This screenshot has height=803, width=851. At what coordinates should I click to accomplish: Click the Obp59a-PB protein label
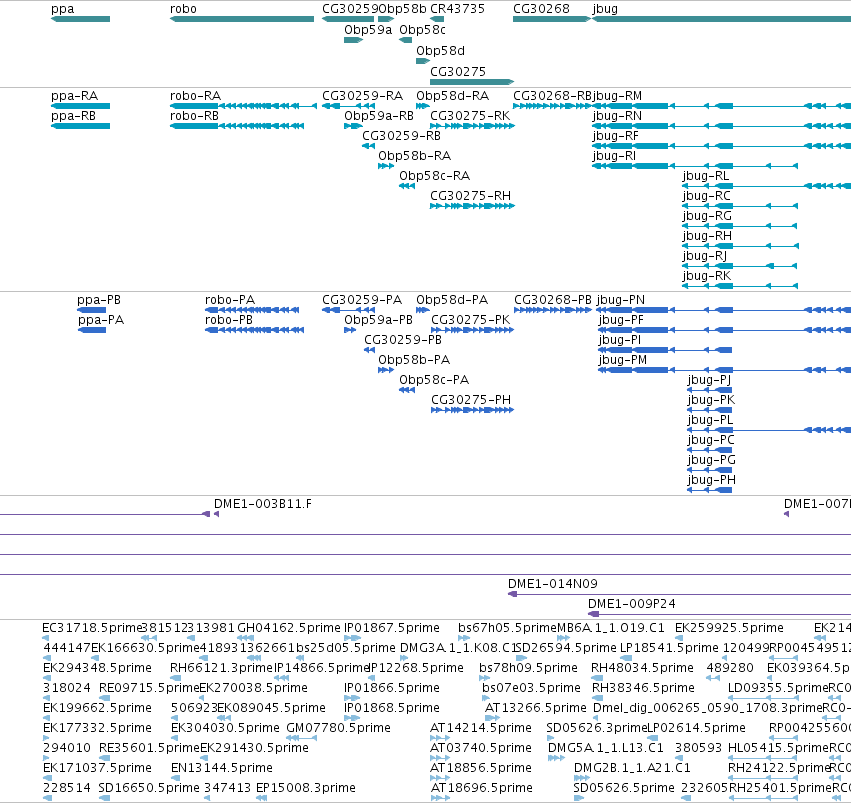point(378,320)
